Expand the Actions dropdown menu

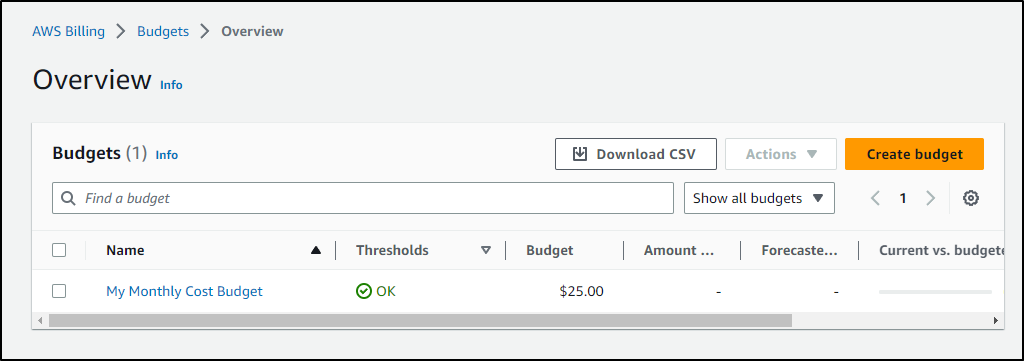coord(781,154)
